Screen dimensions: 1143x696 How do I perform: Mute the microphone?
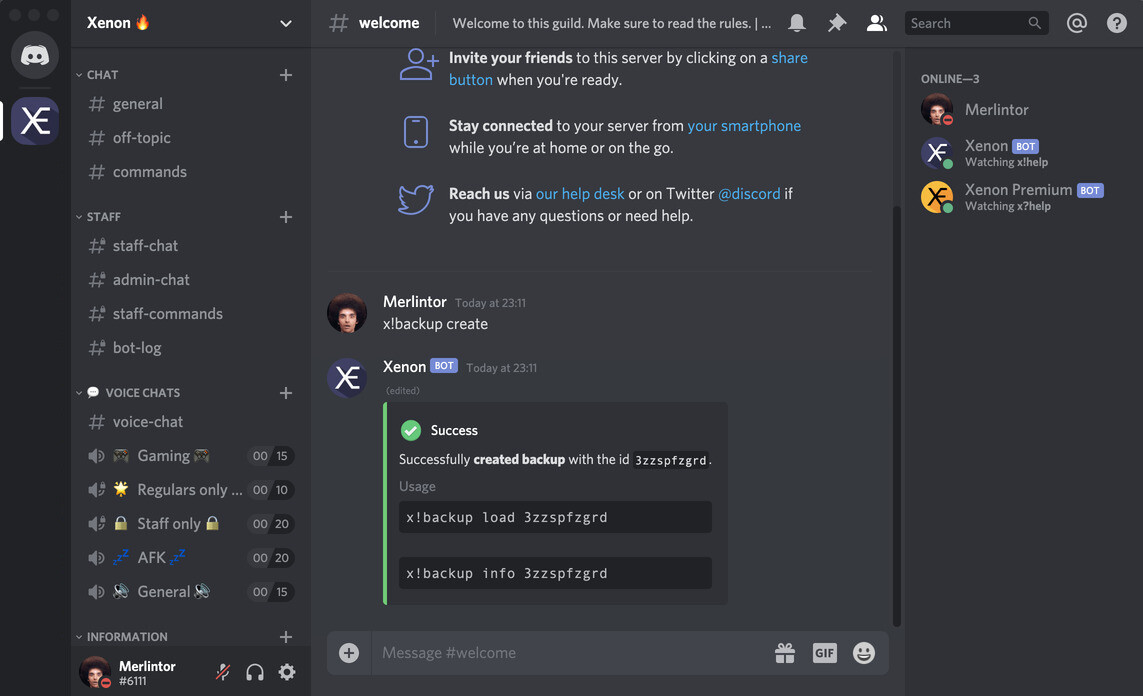click(222, 672)
